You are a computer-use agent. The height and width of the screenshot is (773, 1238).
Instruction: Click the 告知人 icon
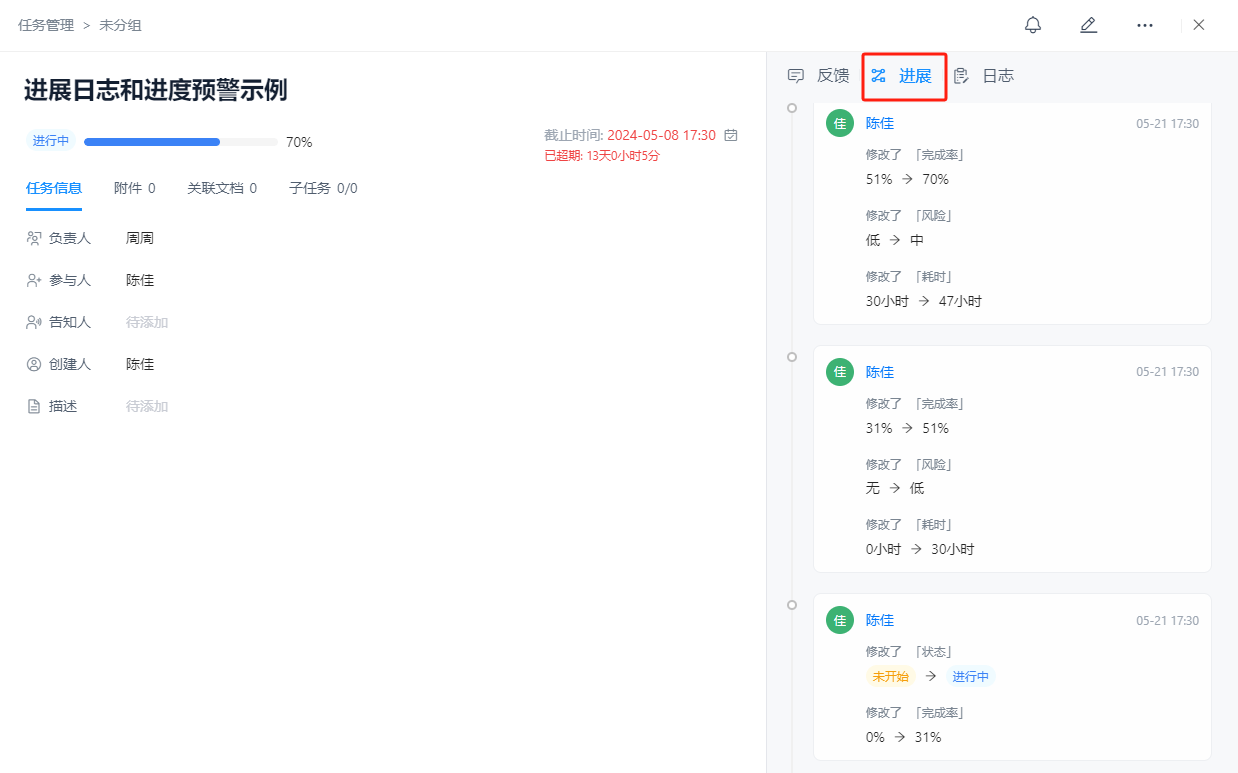click(34, 322)
